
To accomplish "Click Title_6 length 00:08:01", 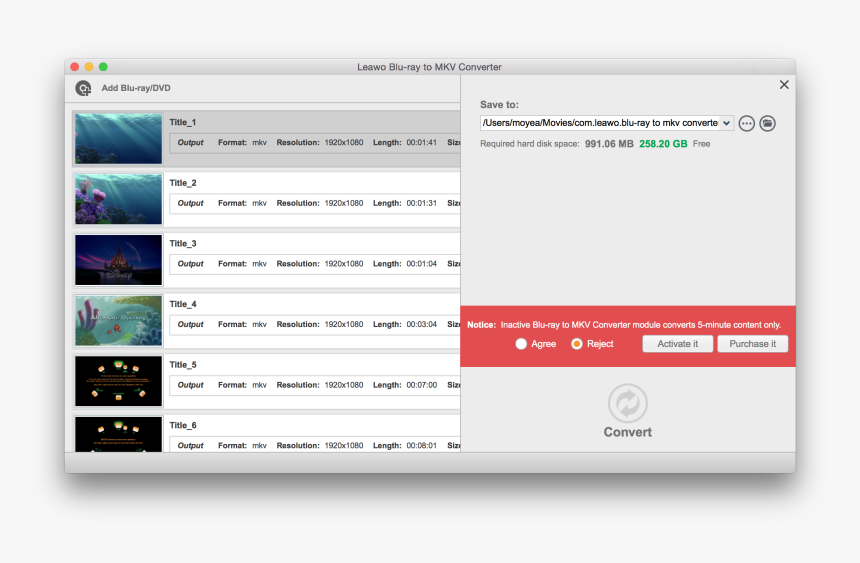I will tap(421, 446).
